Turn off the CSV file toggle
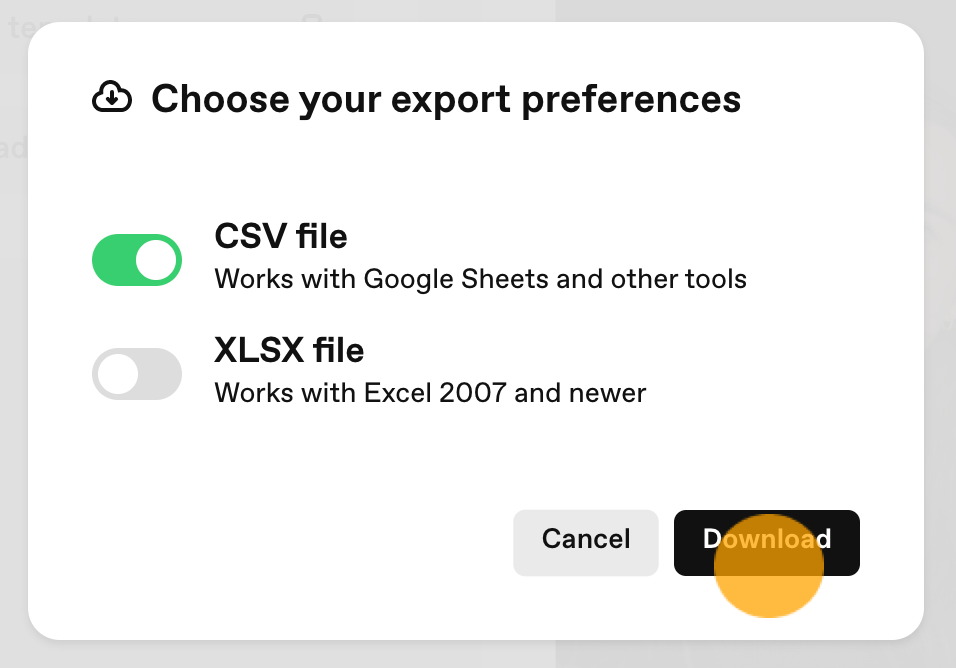 coord(137,260)
